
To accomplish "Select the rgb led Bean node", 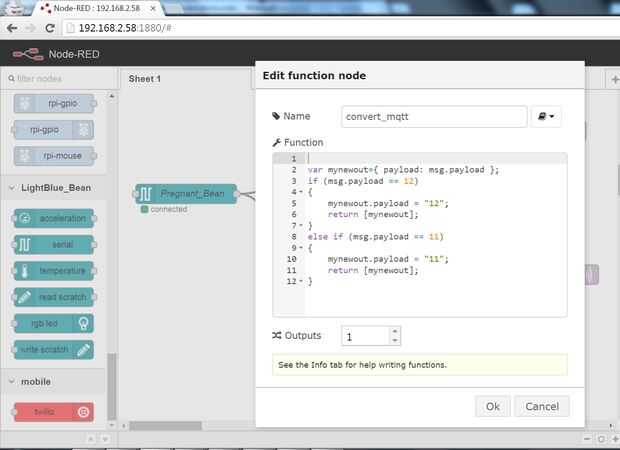I will [53, 323].
